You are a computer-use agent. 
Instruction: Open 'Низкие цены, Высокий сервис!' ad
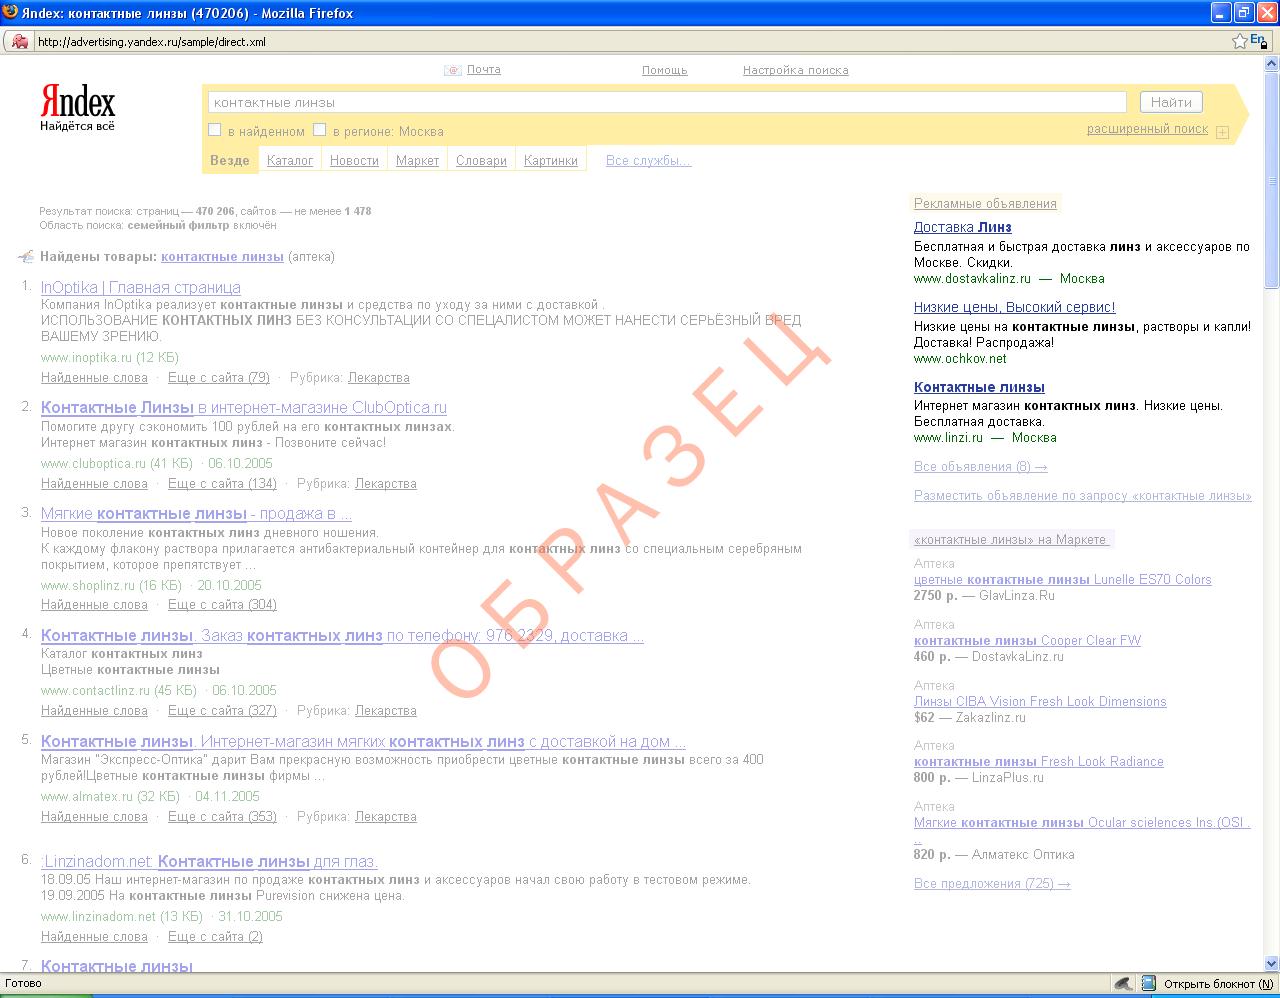tap(1015, 307)
